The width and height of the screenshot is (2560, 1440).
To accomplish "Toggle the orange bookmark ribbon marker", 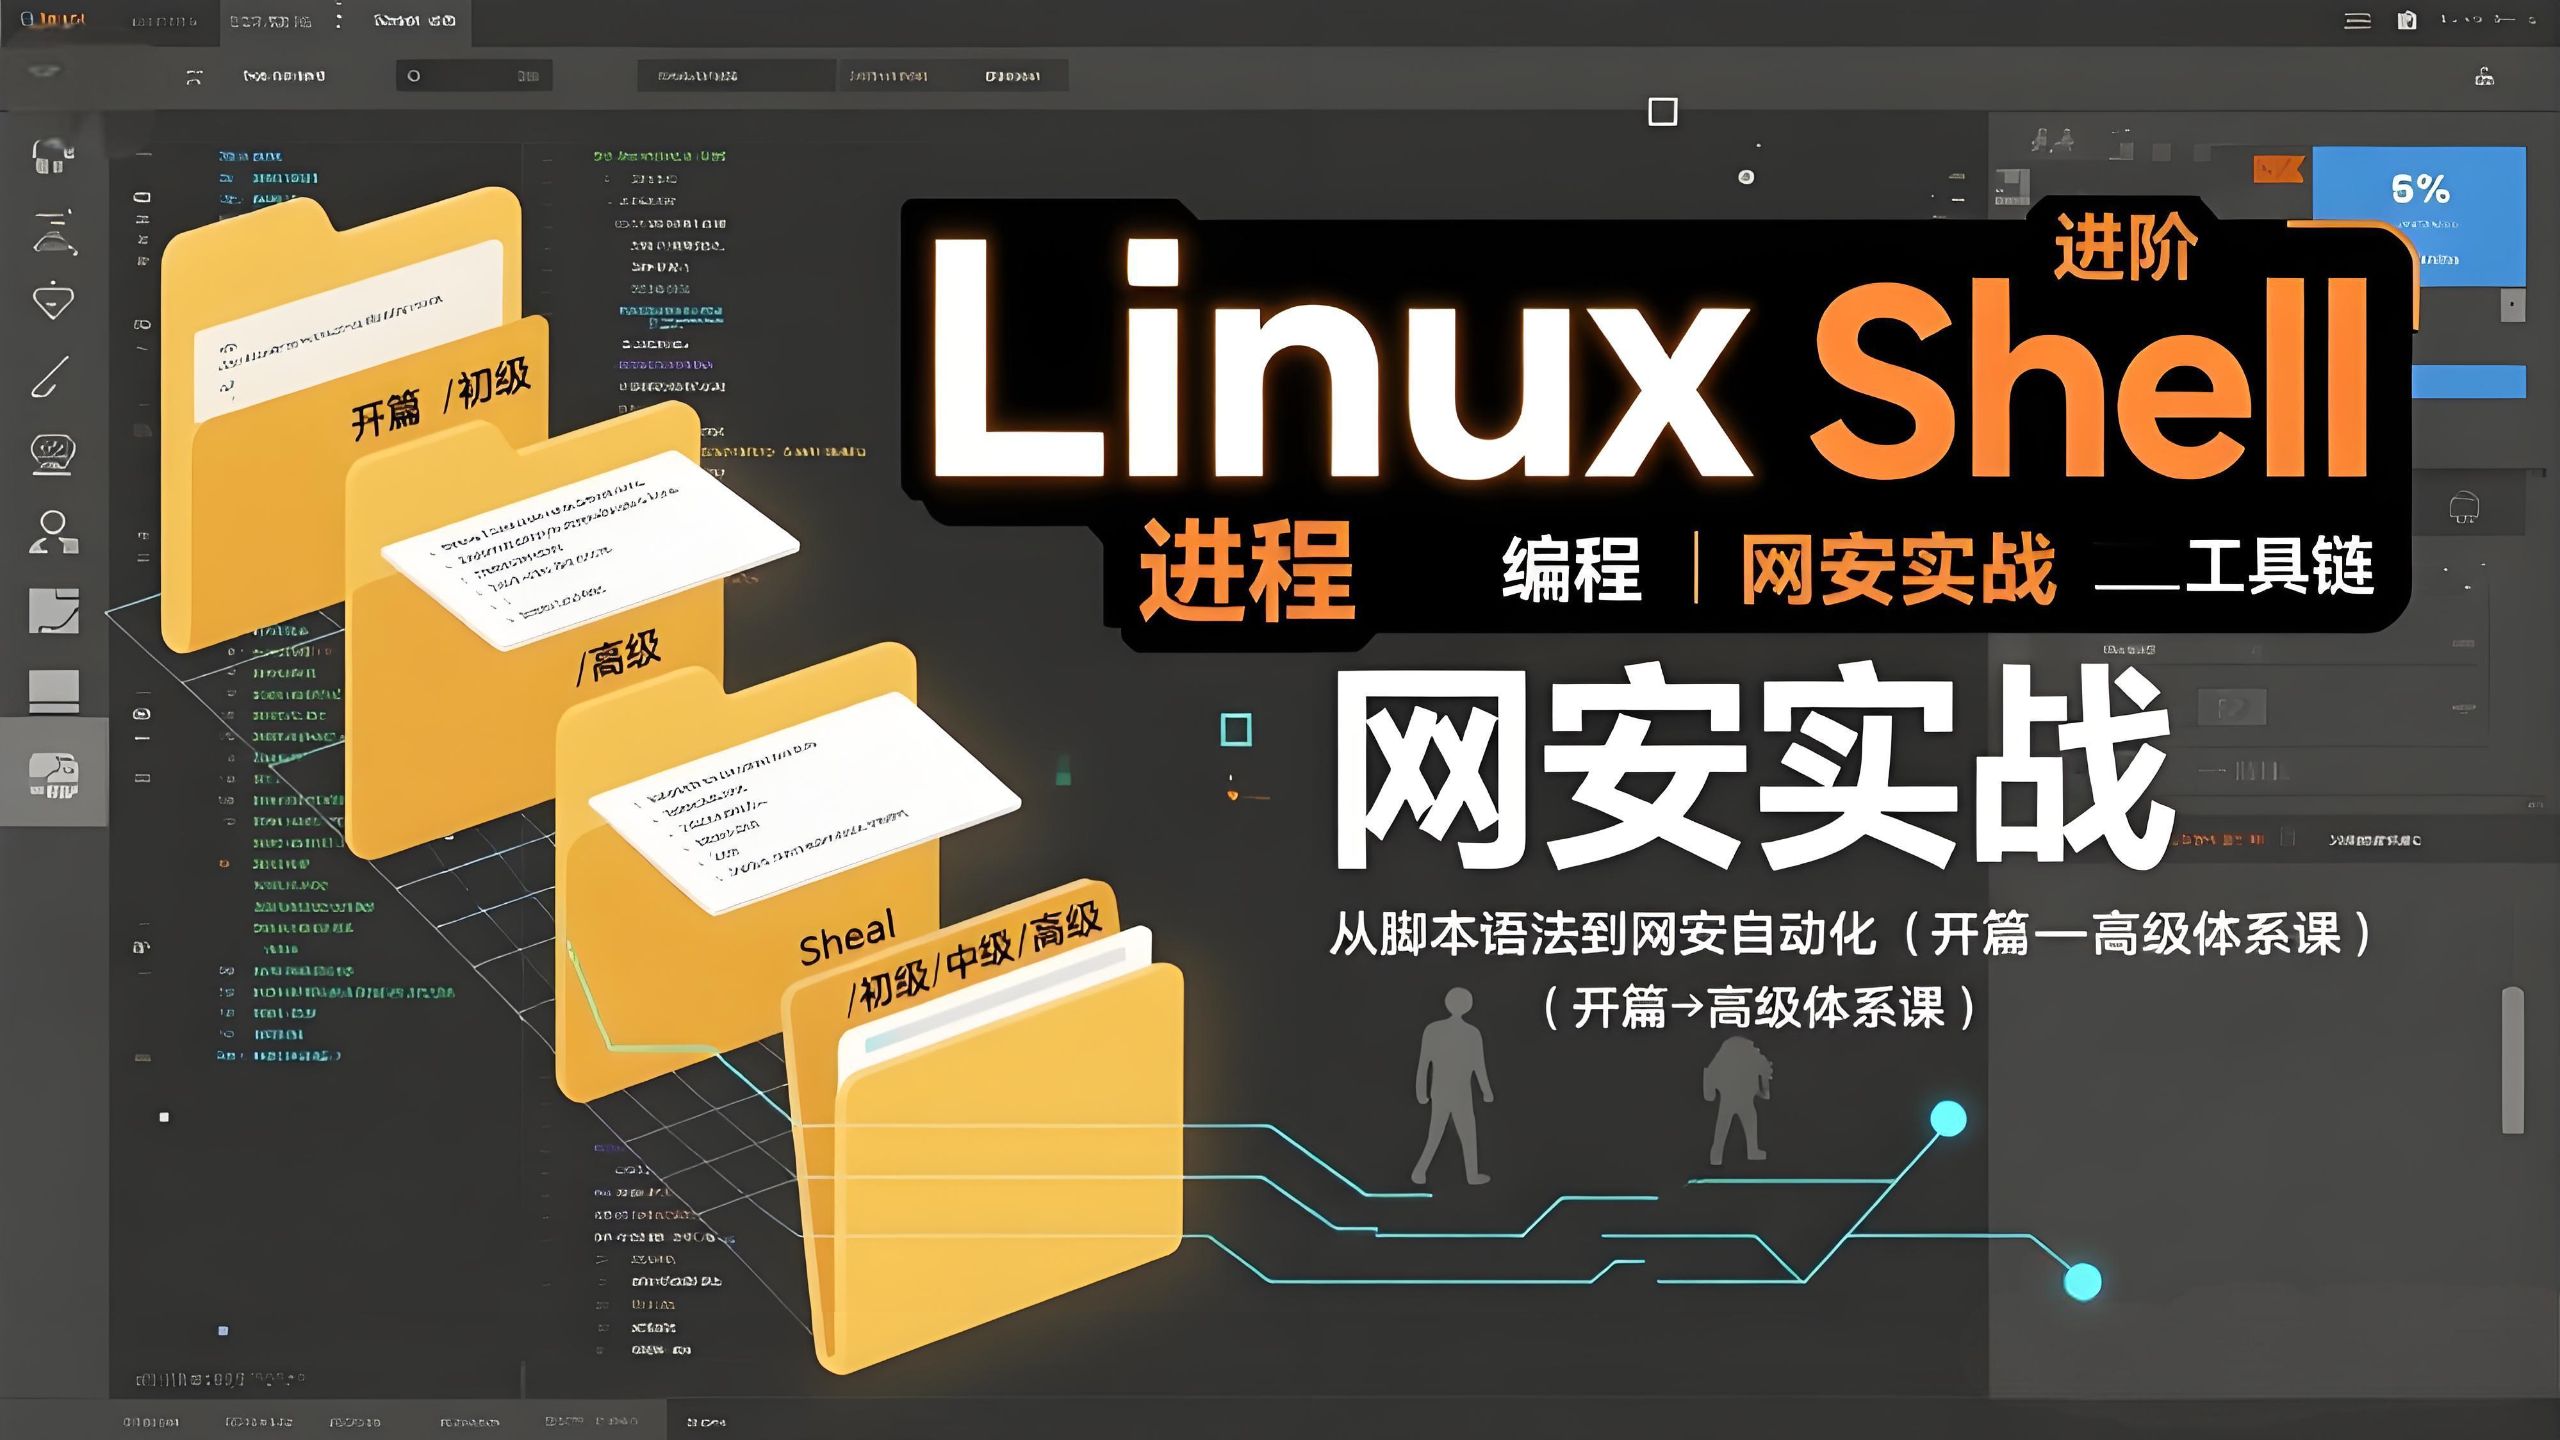I will pyautogui.click(x=2279, y=168).
